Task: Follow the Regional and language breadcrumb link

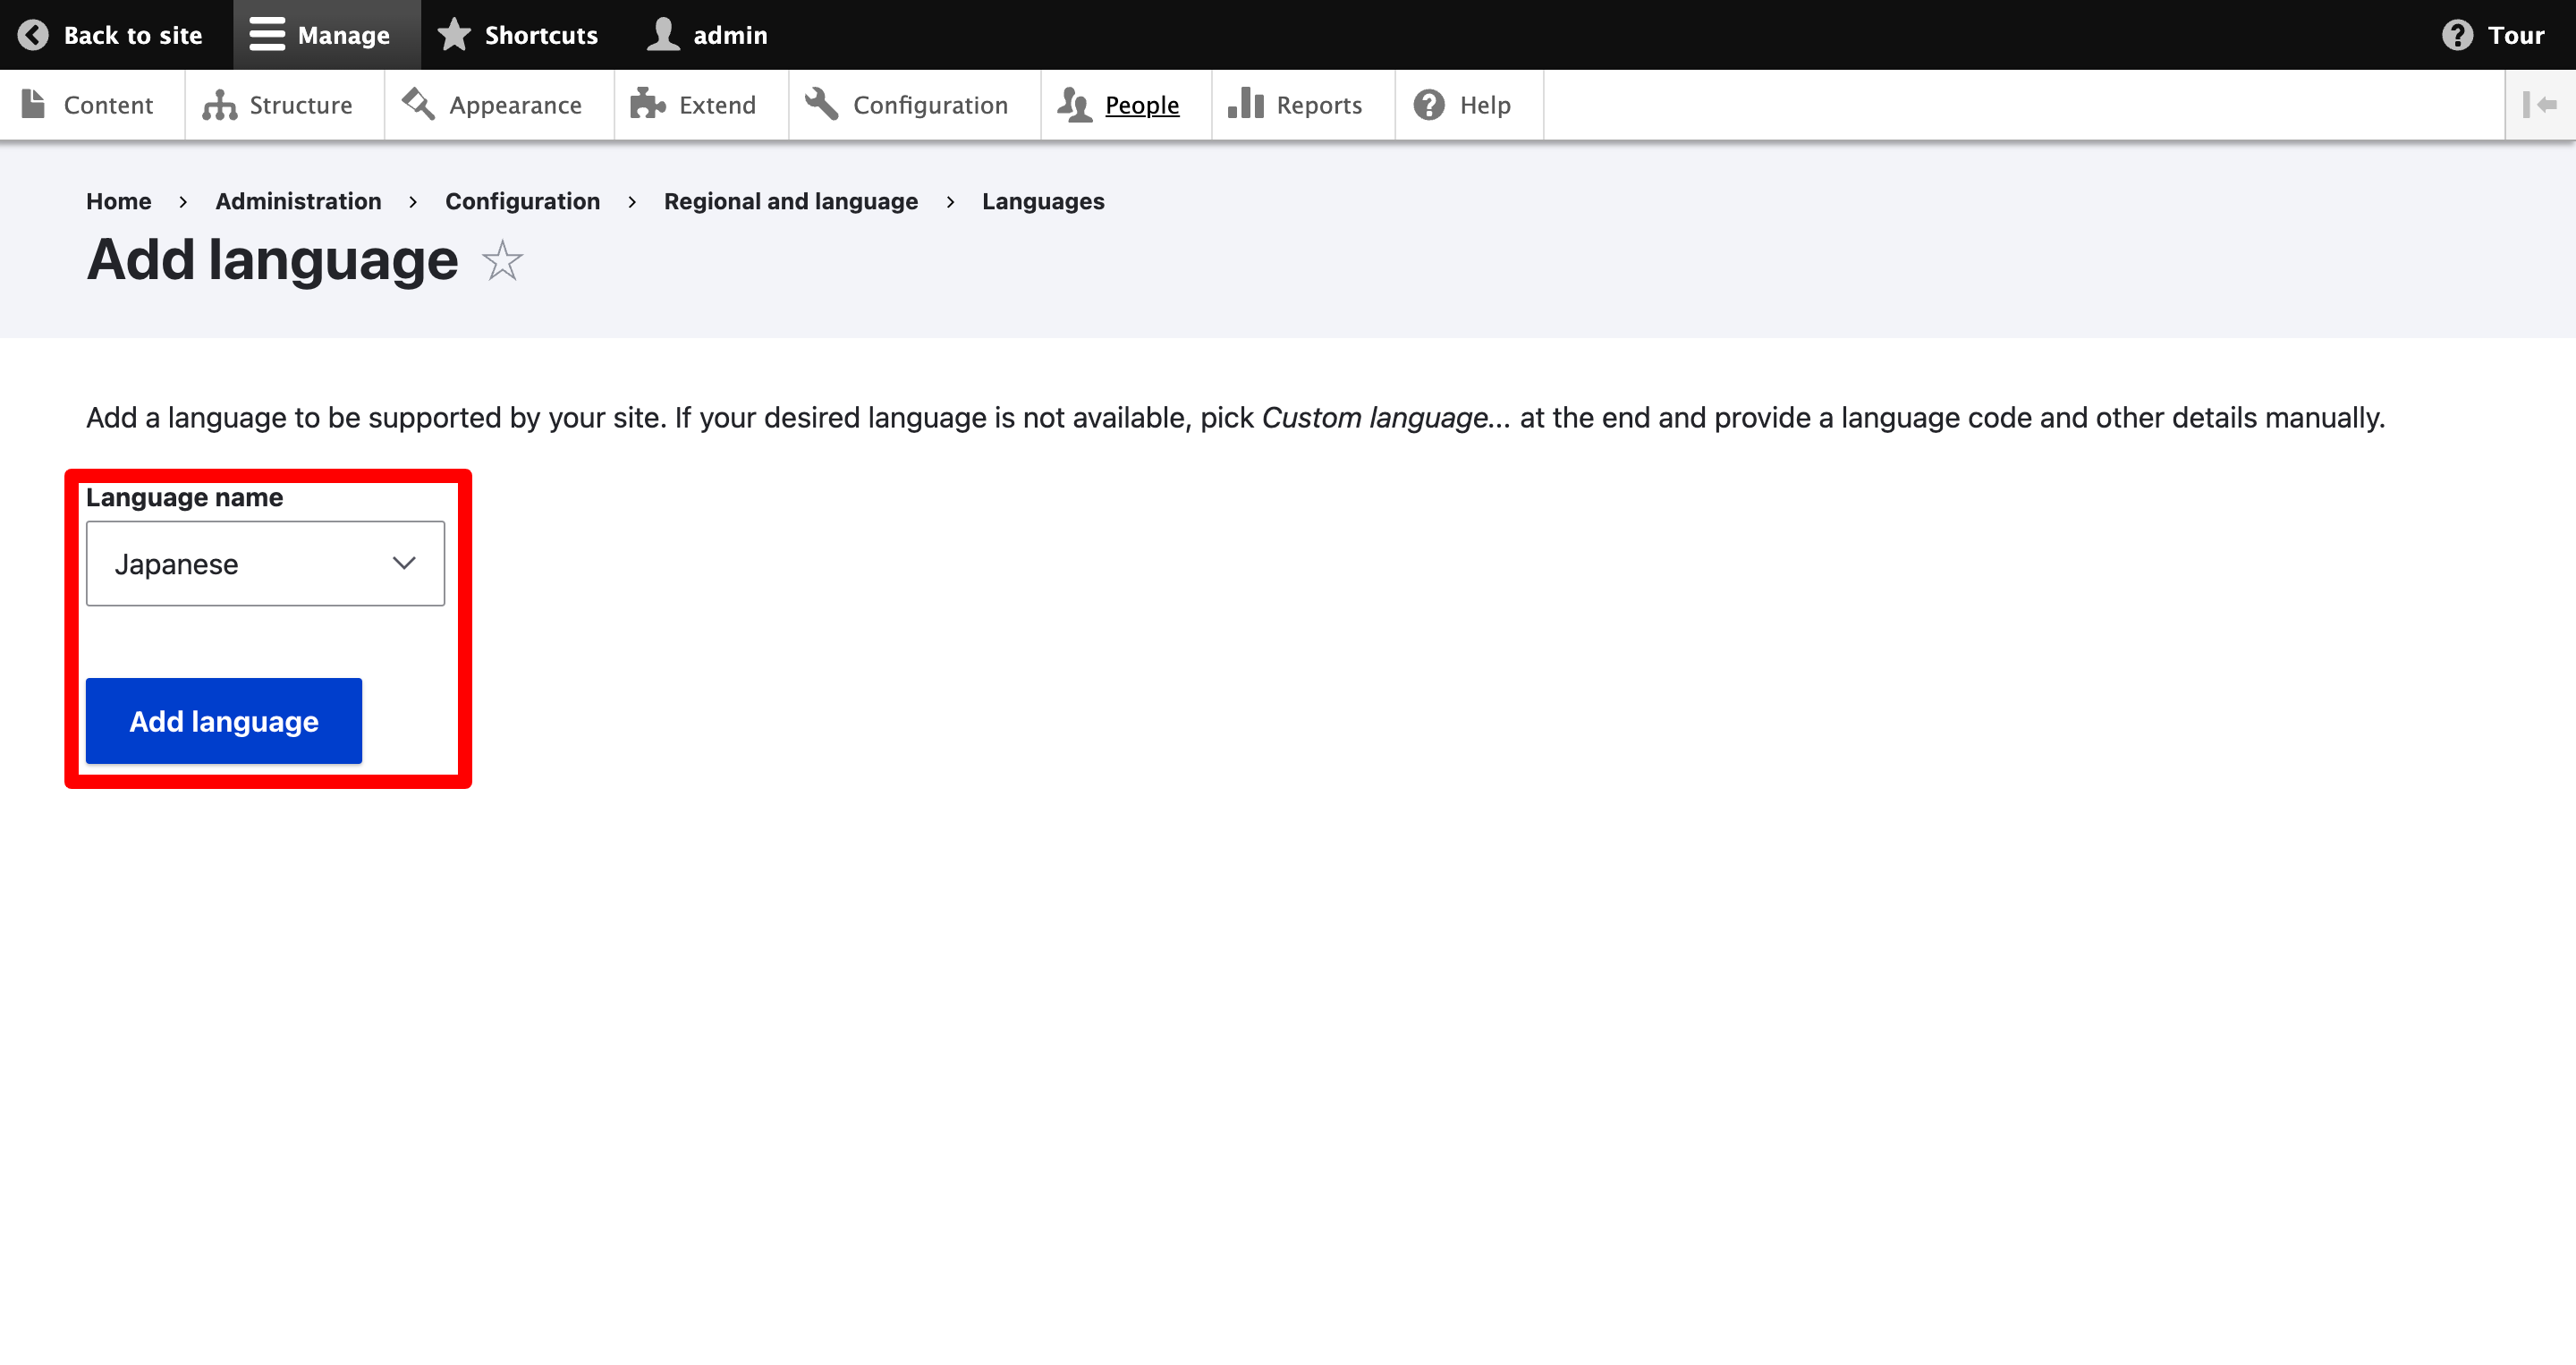Action: (790, 201)
